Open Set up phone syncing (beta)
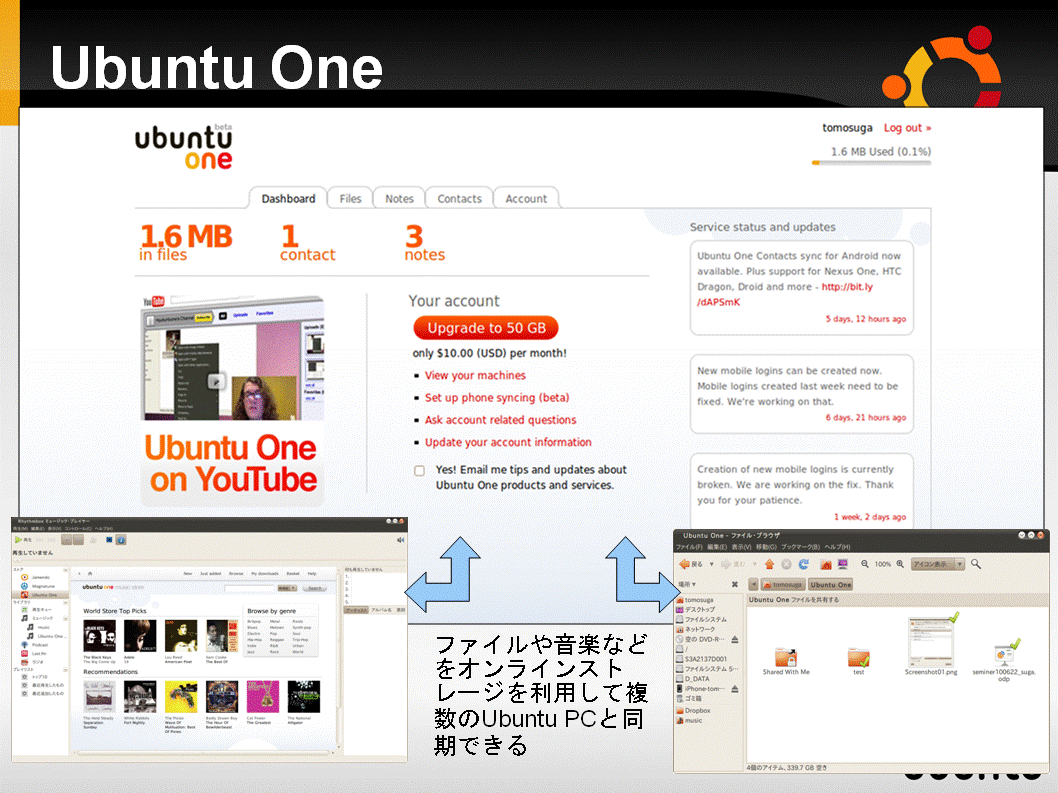The height and width of the screenshot is (793, 1058). 497,398
